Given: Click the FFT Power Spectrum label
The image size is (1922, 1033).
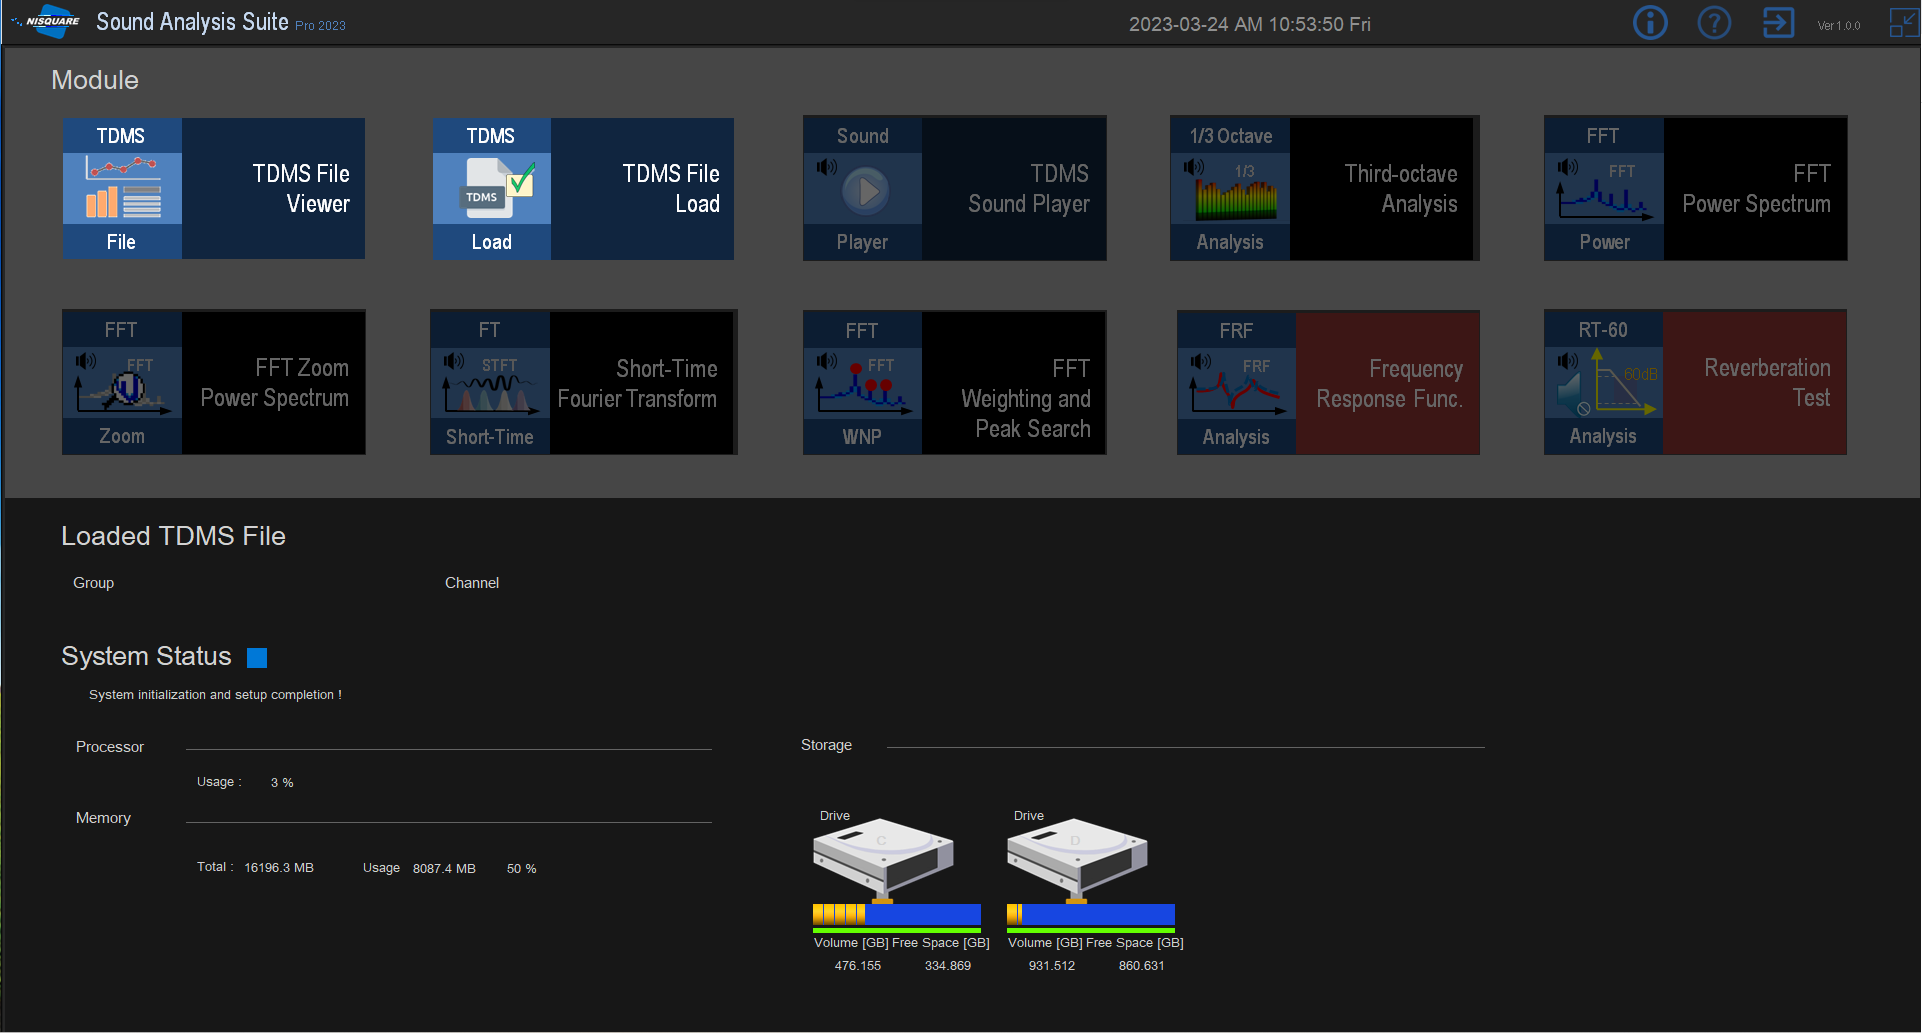Looking at the screenshot, I should point(1756,189).
